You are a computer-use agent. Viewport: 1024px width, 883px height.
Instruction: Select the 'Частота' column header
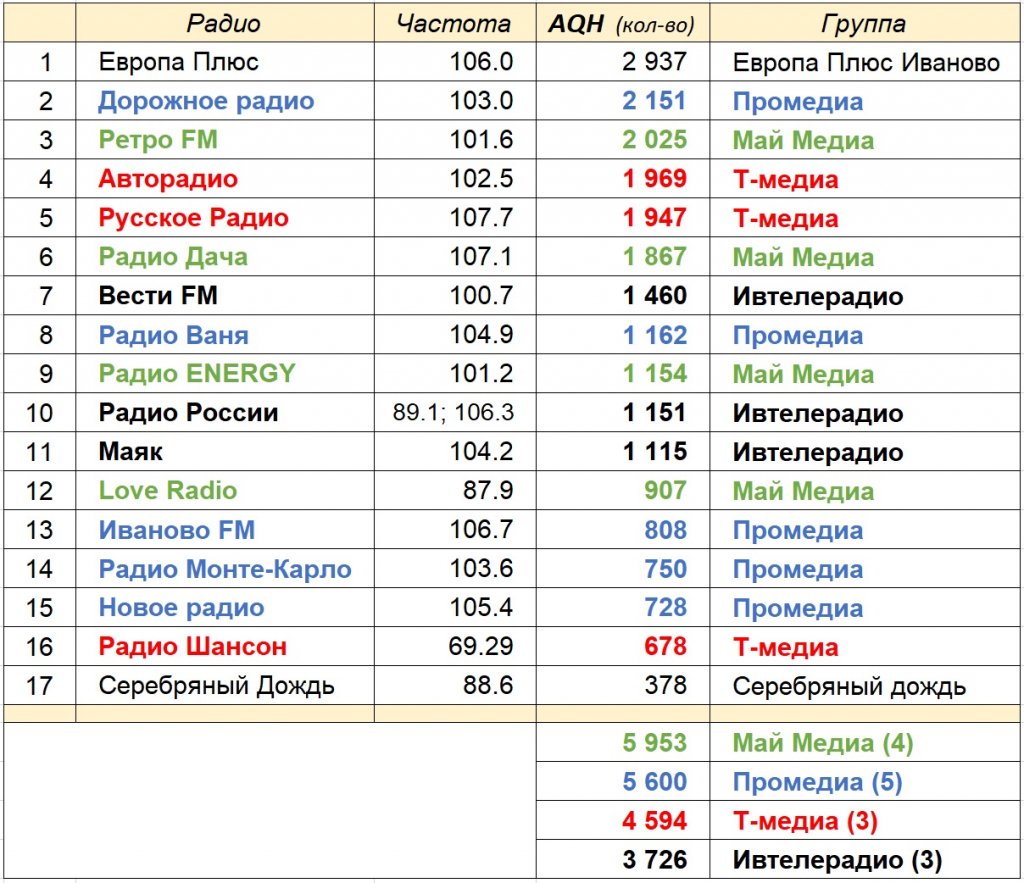[455, 24]
